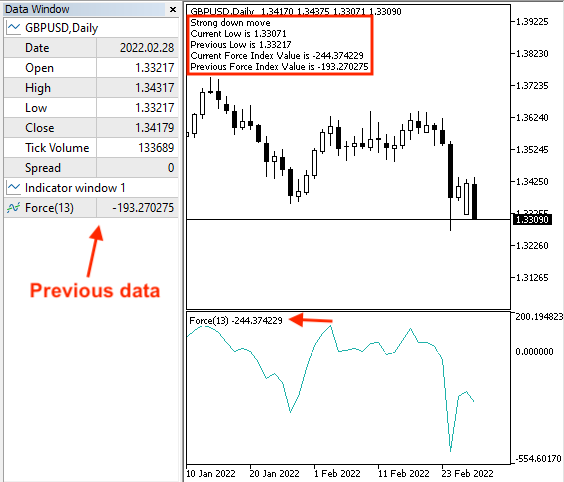Click 'Previous Low is 1.33217' comment line
Screen dimensions: 564x482
241,45
